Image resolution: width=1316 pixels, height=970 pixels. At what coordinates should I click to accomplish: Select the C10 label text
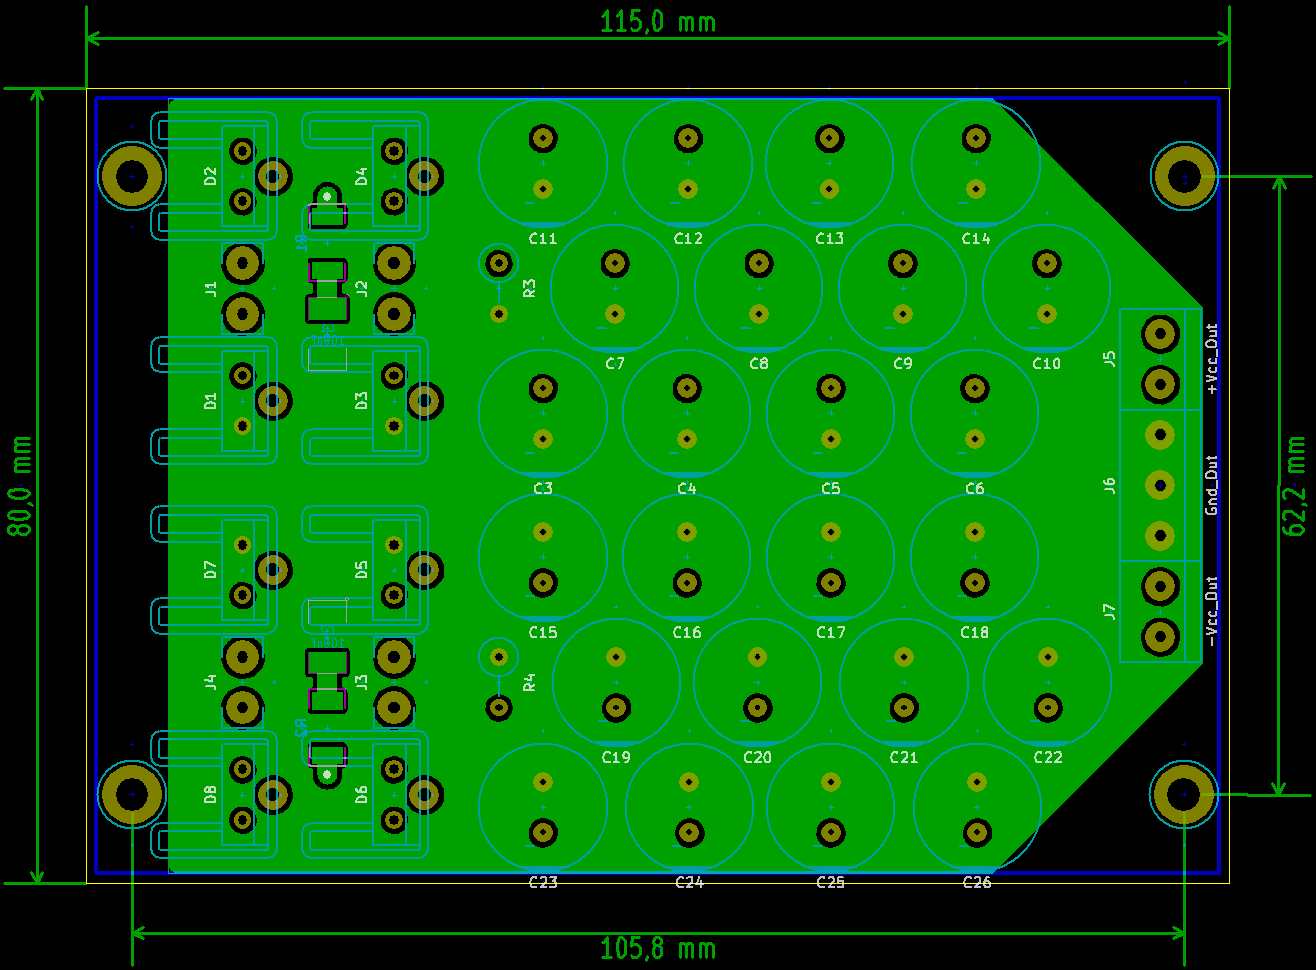coord(1047,363)
